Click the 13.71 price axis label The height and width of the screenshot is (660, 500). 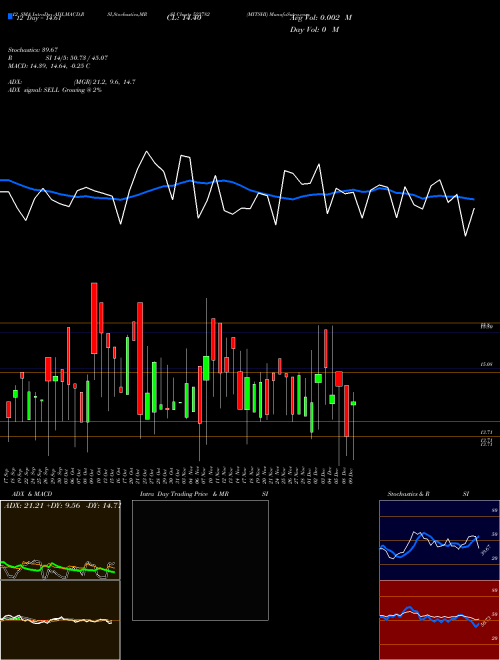pyautogui.click(x=486, y=432)
